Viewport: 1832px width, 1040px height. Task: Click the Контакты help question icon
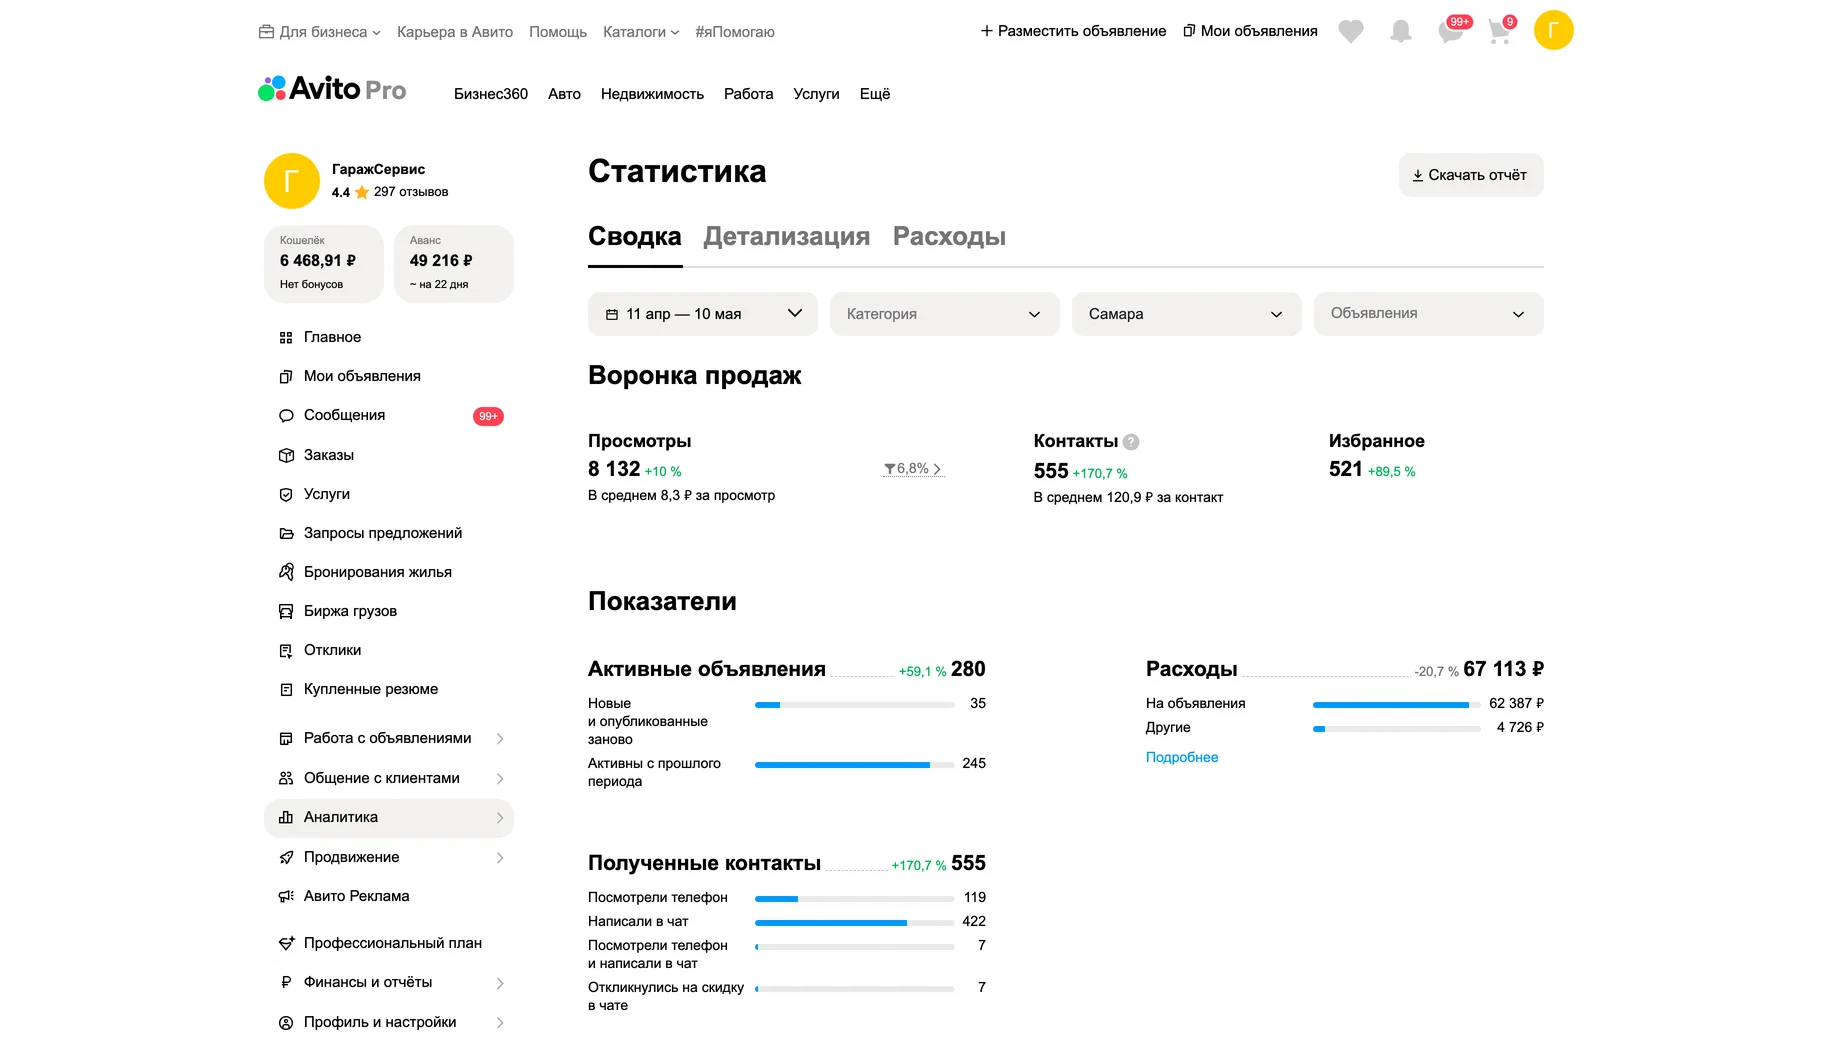(x=1131, y=442)
